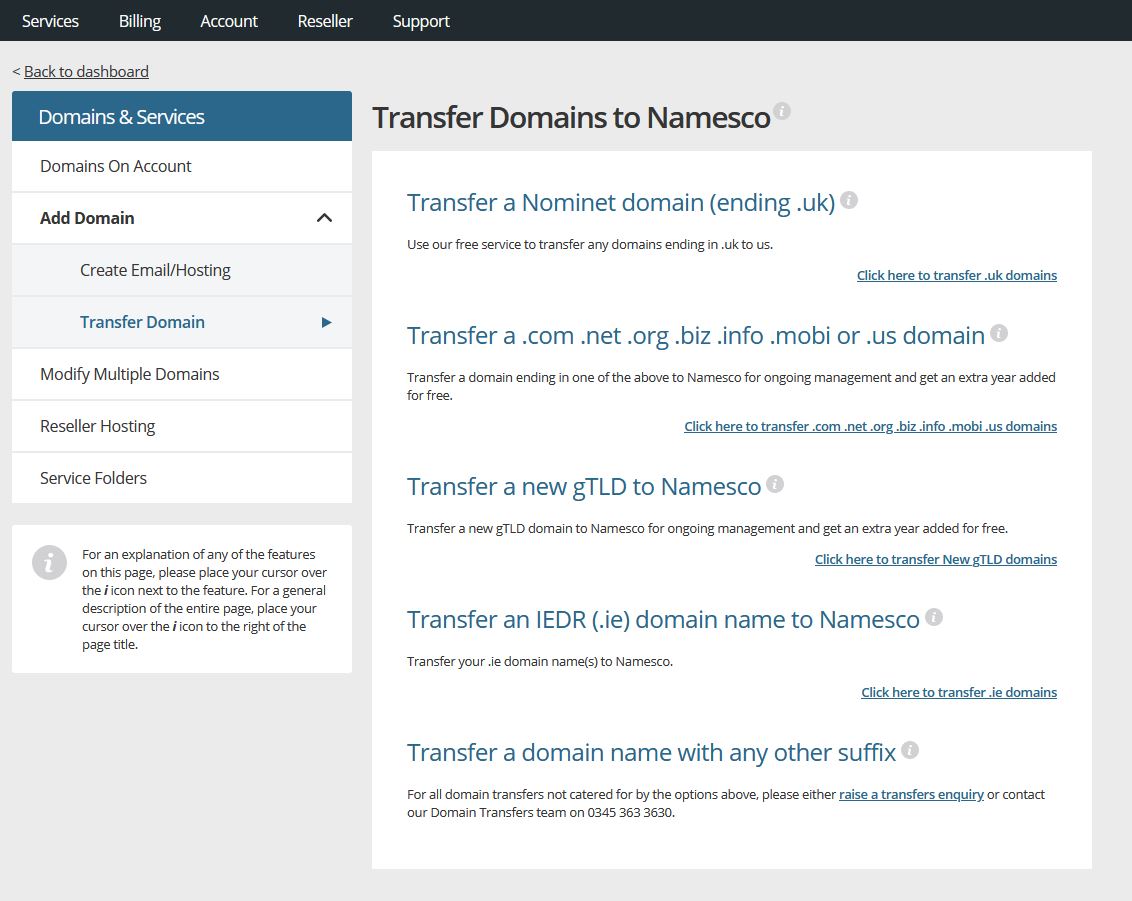This screenshot has width=1132, height=901.
Task: Collapse the Add Domain chevron
Action: (325, 218)
